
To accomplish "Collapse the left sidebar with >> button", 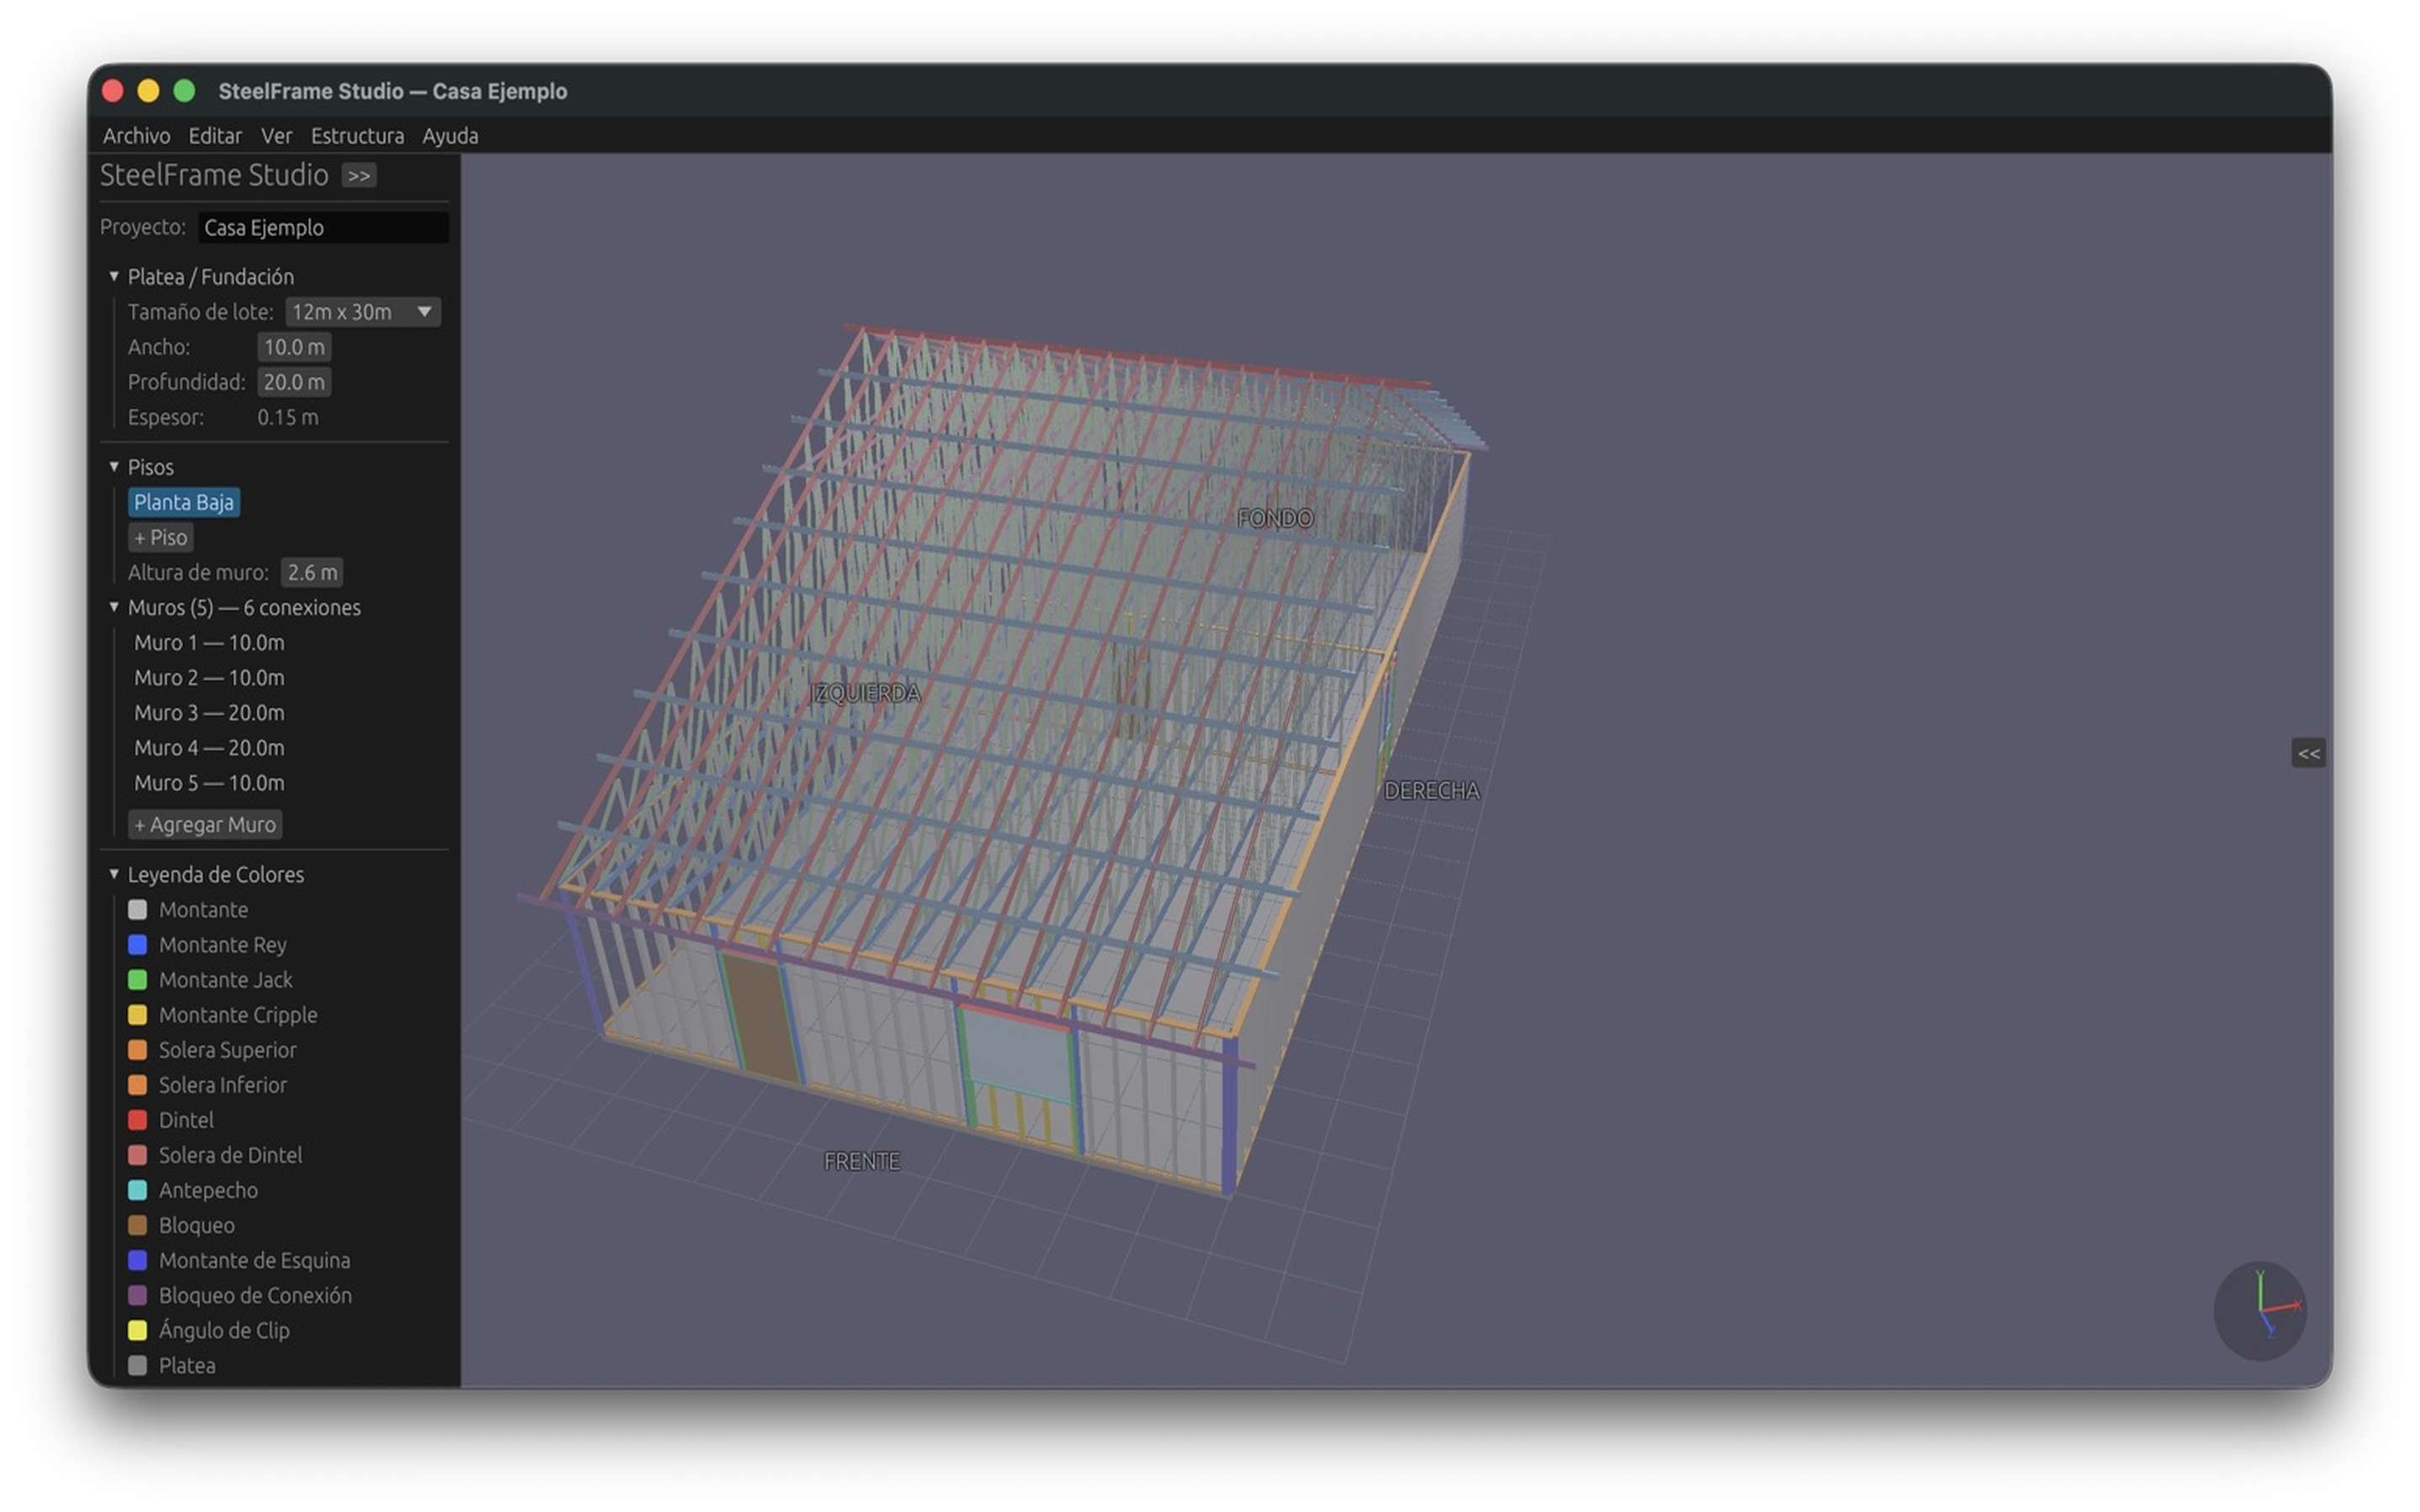I will coord(358,176).
